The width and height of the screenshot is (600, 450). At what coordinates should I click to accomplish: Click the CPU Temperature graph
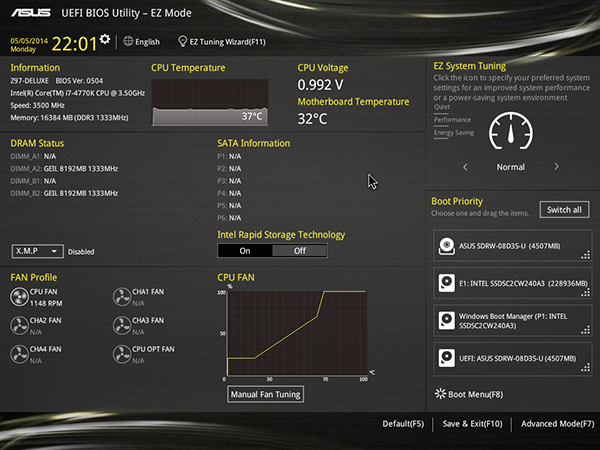click(x=210, y=102)
